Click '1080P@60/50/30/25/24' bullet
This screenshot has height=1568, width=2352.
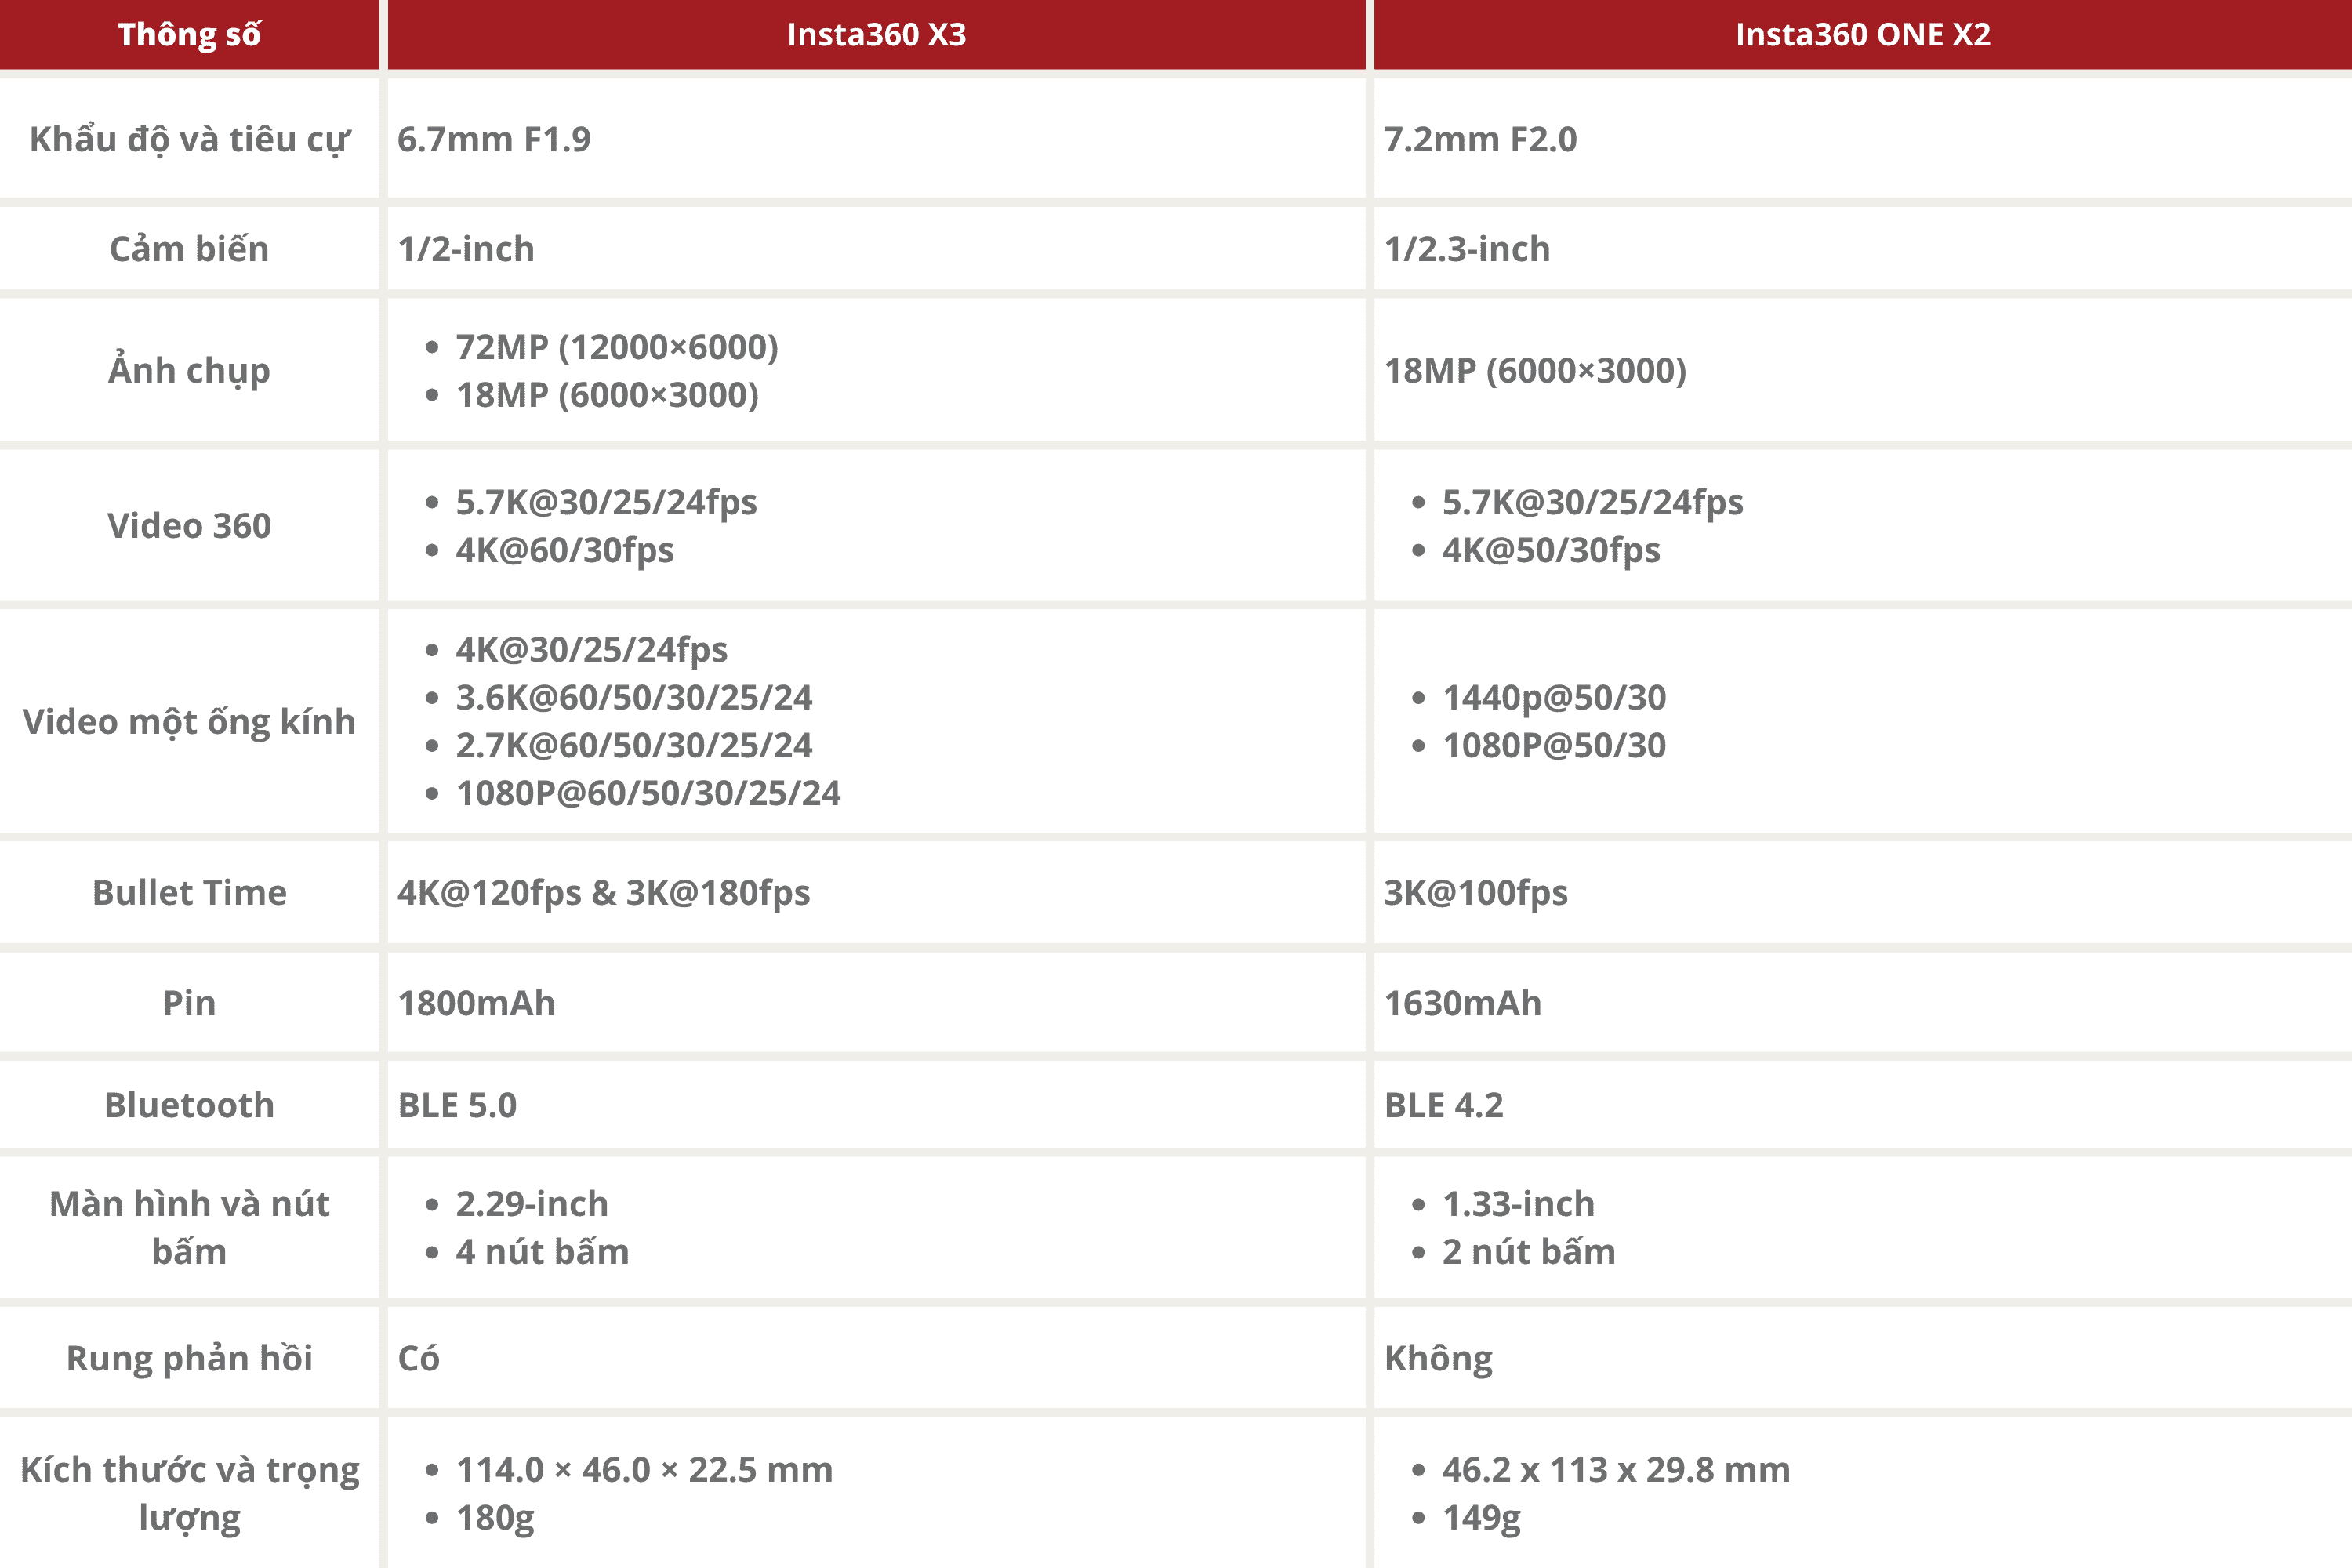[648, 793]
